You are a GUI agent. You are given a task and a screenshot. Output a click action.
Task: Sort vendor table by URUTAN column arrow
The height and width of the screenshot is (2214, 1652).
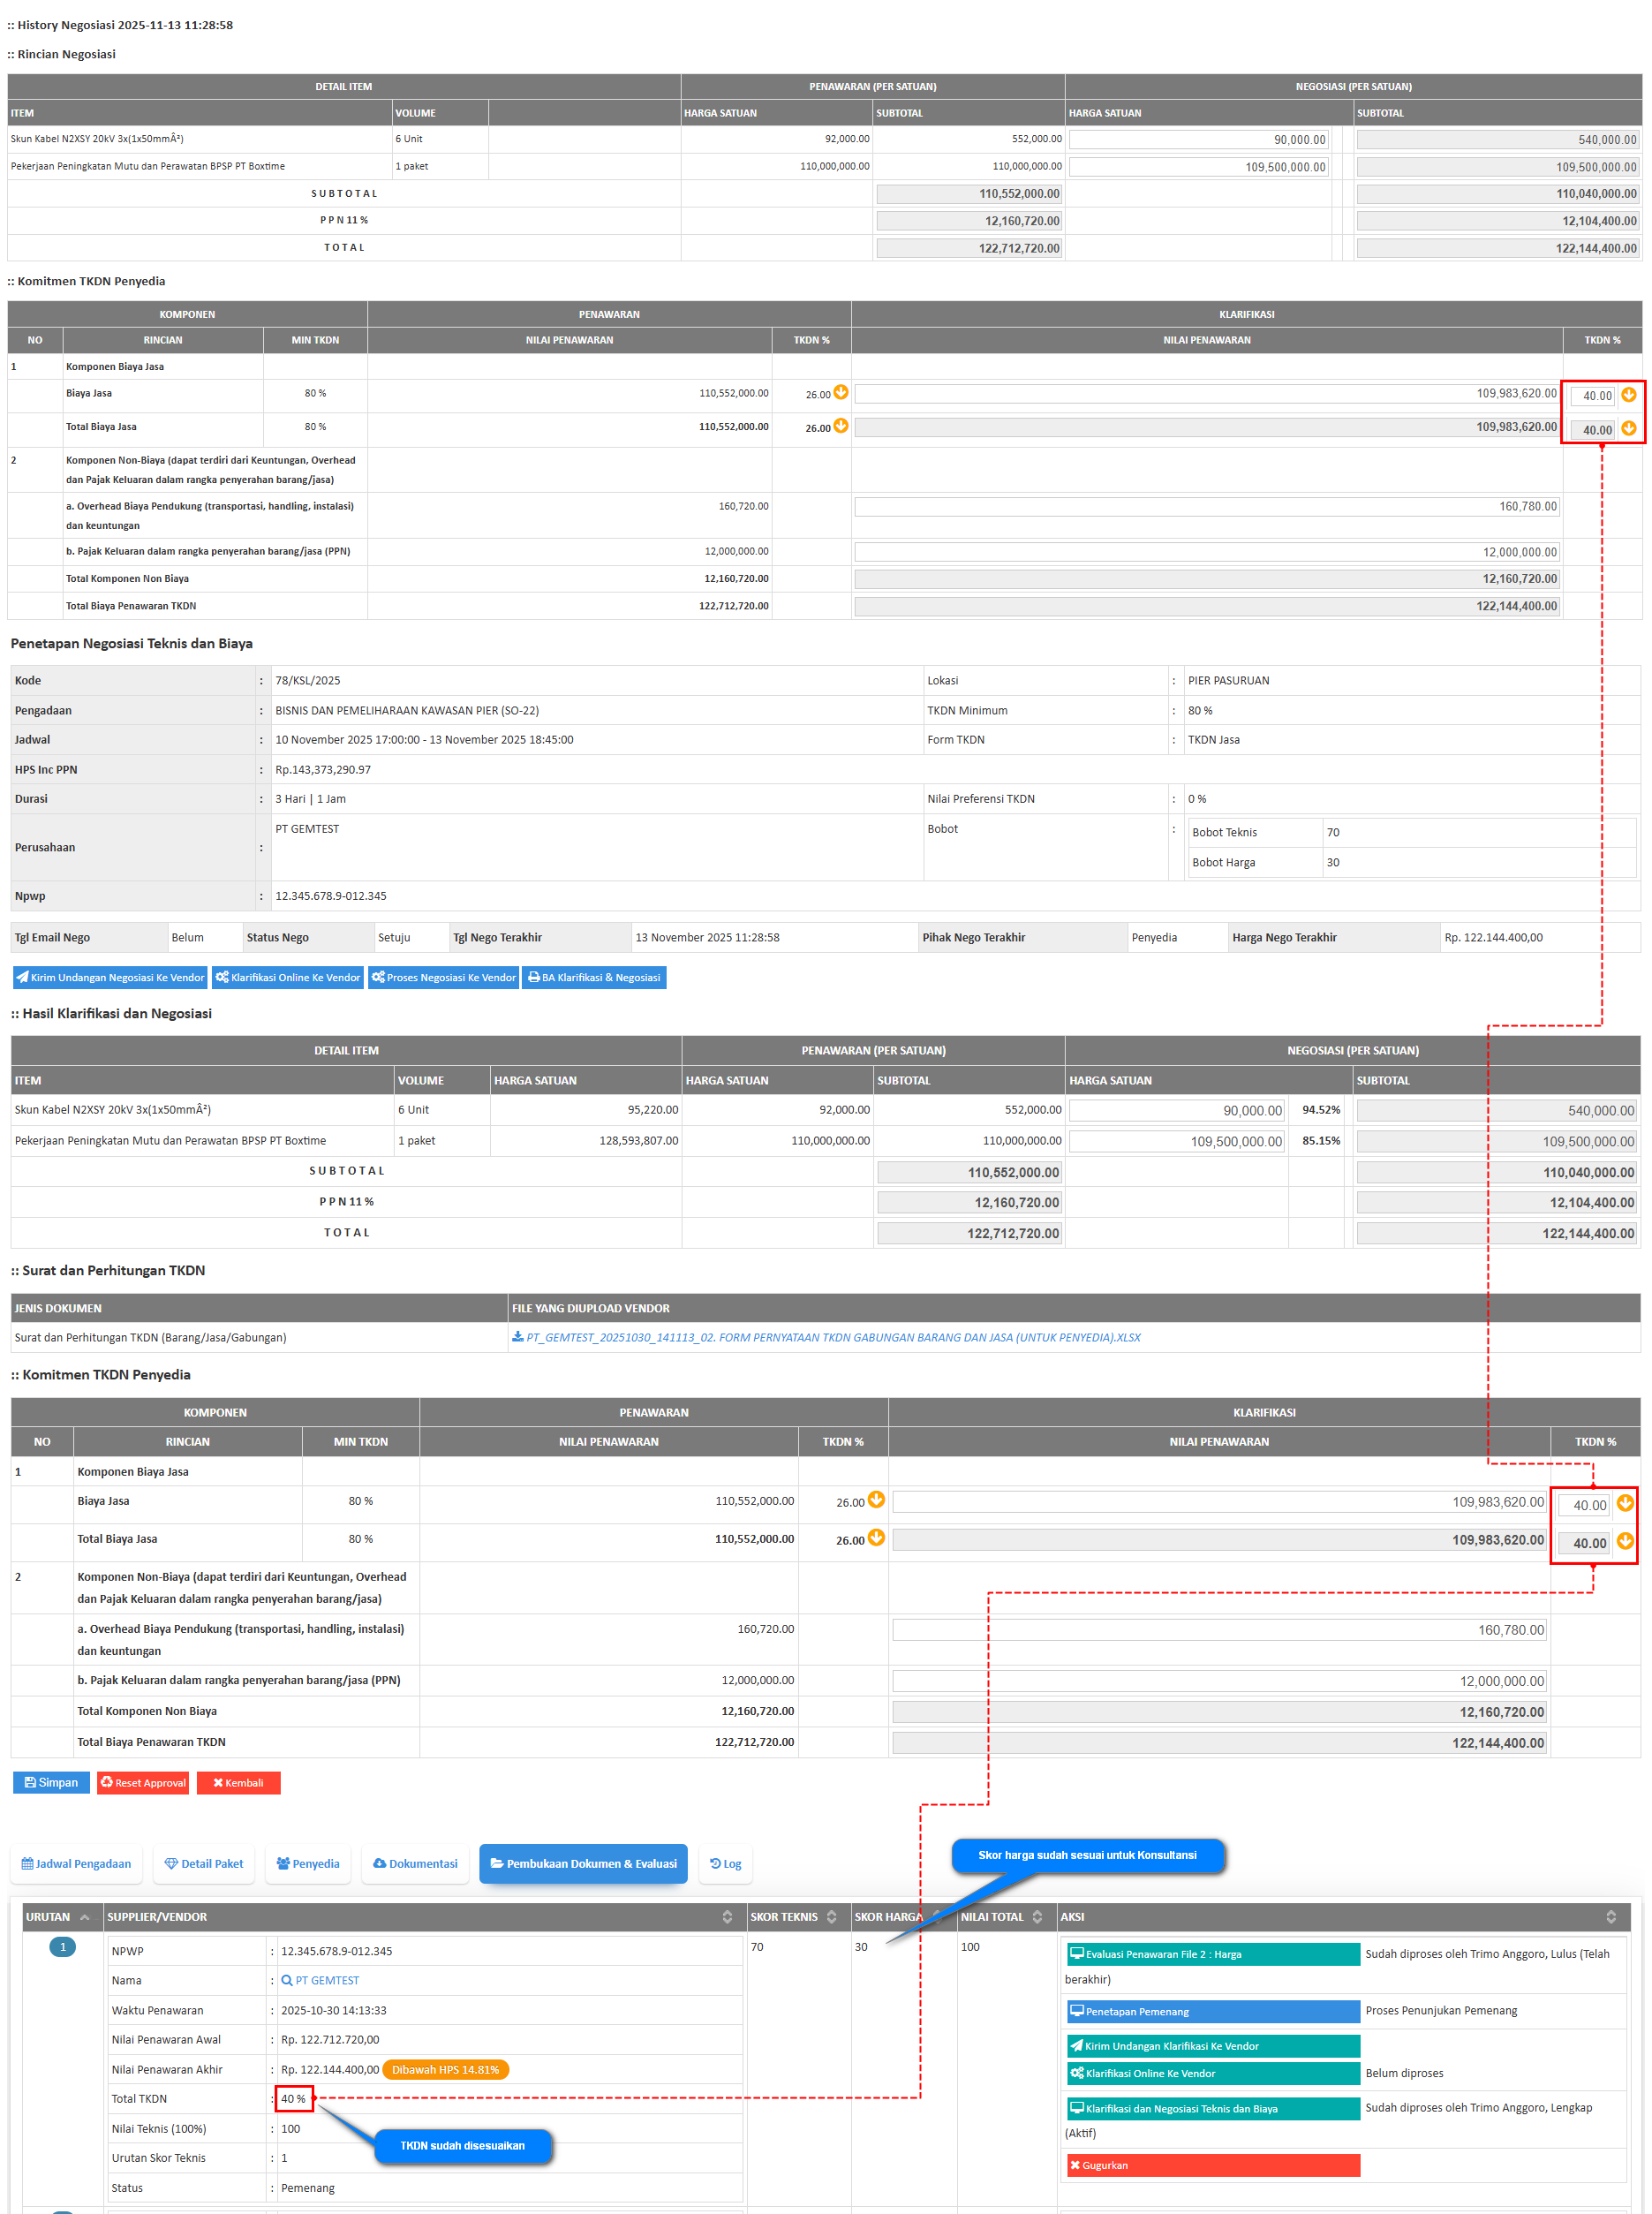point(84,1917)
